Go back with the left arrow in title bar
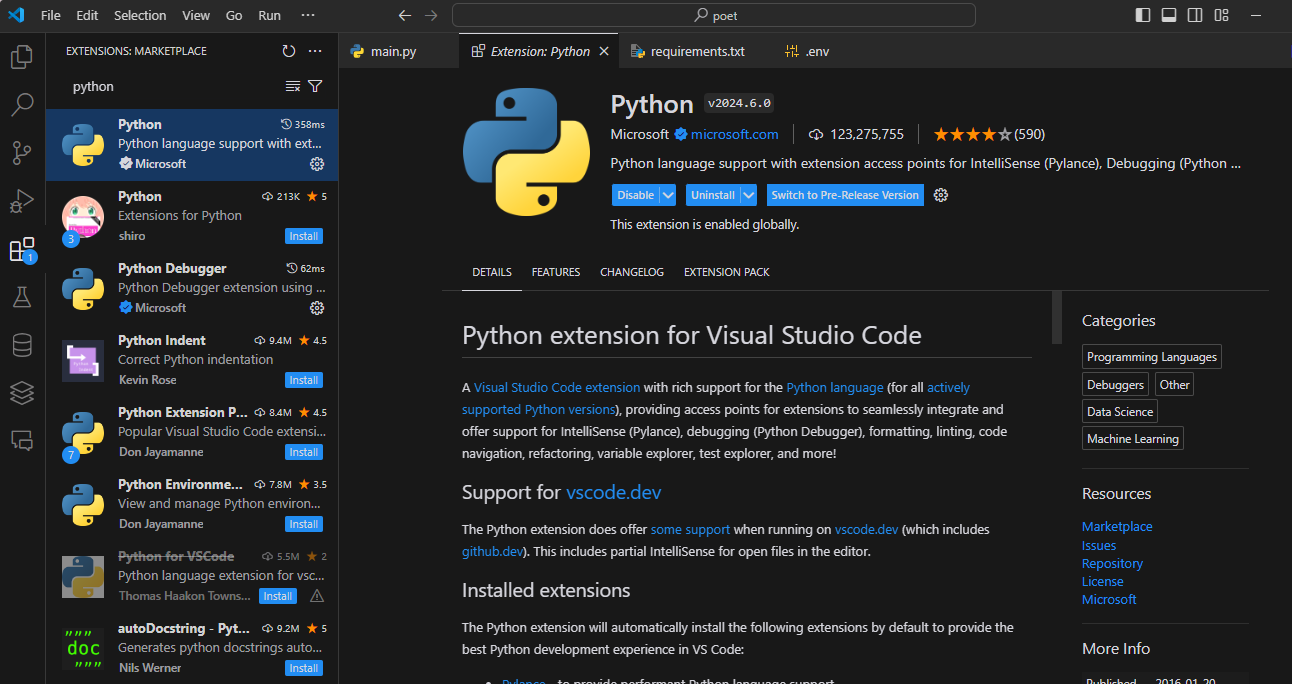The height and width of the screenshot is (684, 1292). pyautogui.click(x=404, y=15)
